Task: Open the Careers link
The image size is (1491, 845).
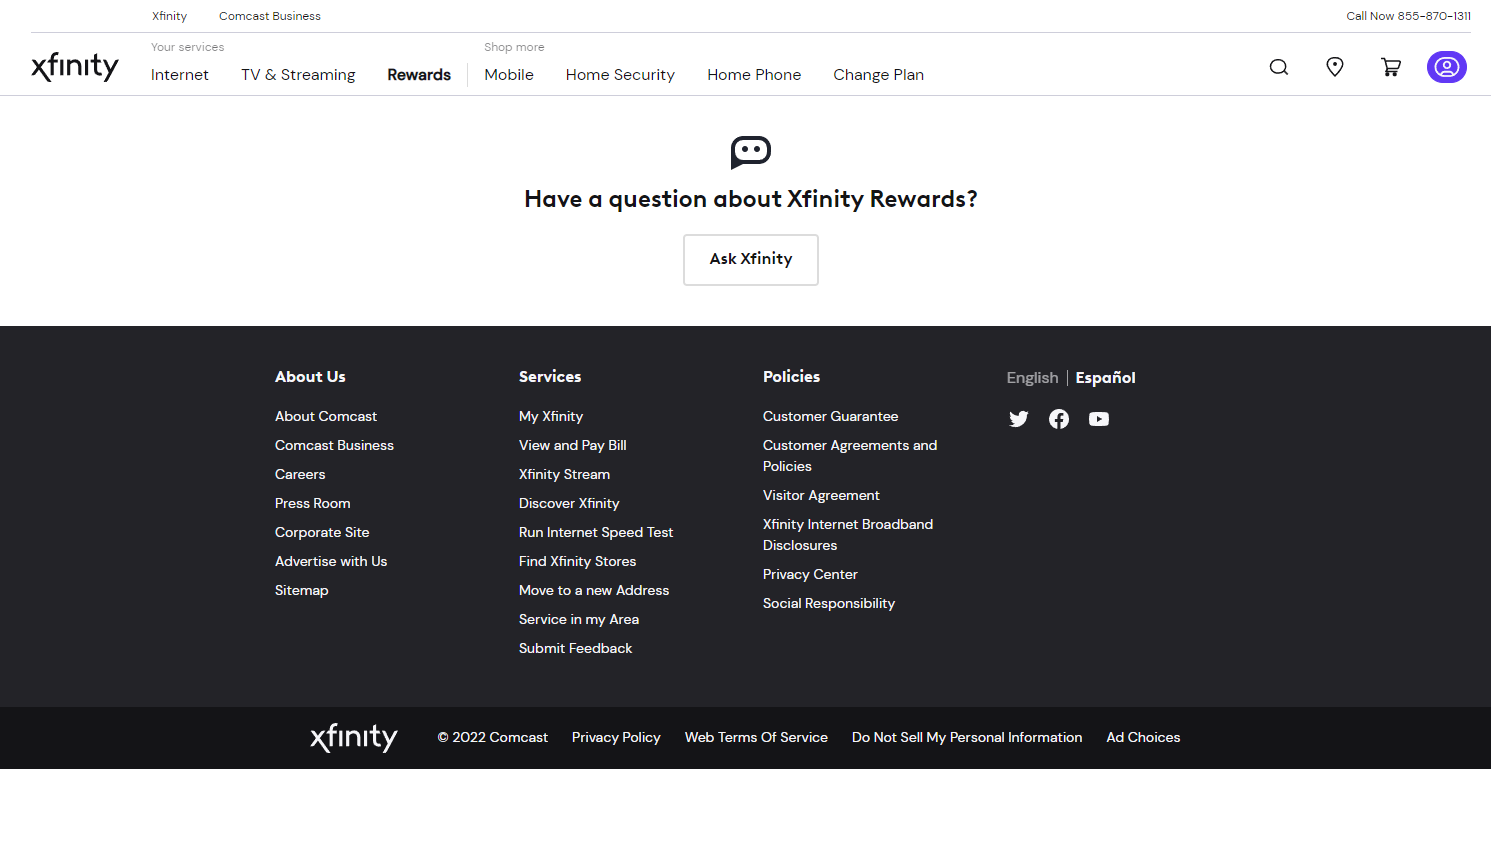Action: 300,475
